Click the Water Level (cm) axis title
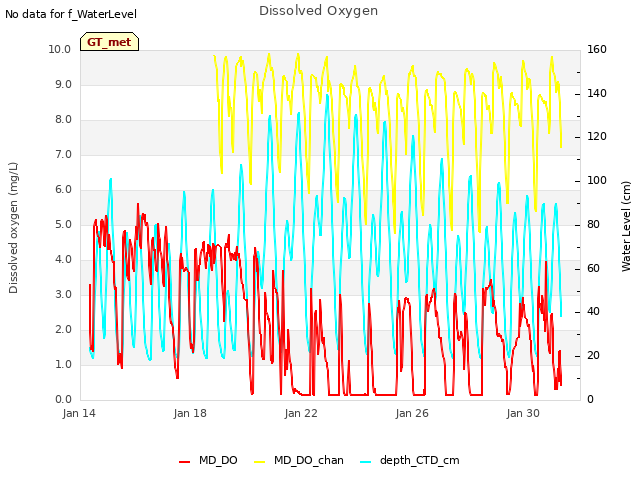640x480 pixels. [x=626, y=227]
